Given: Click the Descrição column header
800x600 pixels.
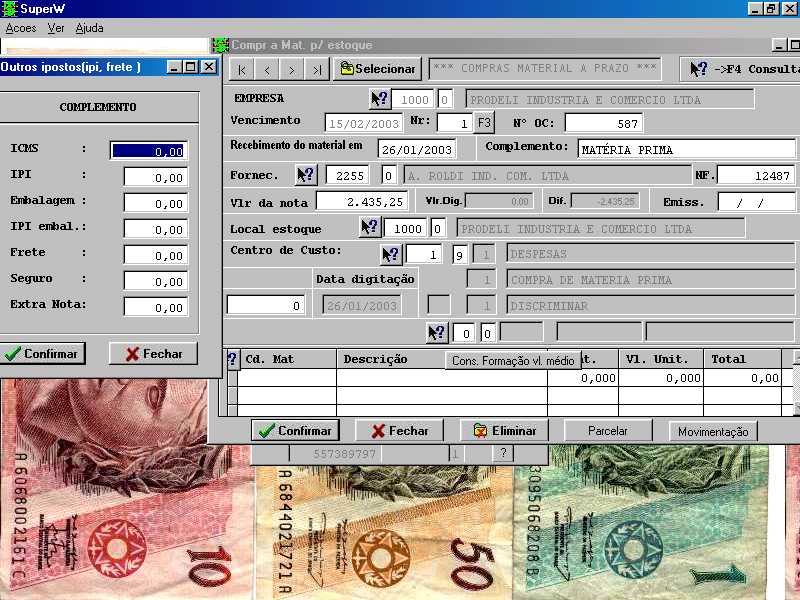Looking at the screenshot, I should (x=393, y=359).
